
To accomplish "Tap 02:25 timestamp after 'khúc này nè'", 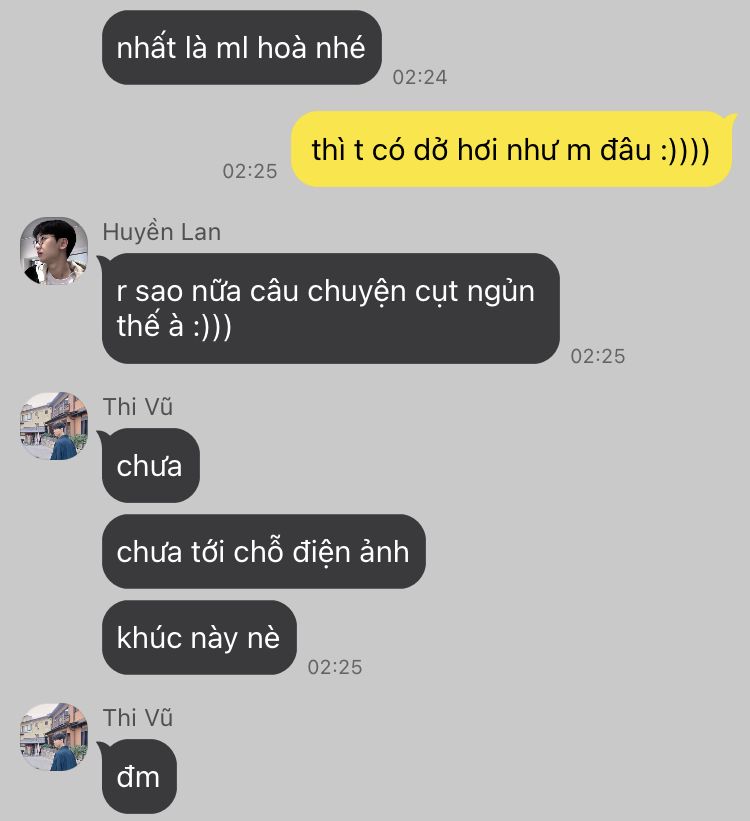I will click(x=335, y=668).
